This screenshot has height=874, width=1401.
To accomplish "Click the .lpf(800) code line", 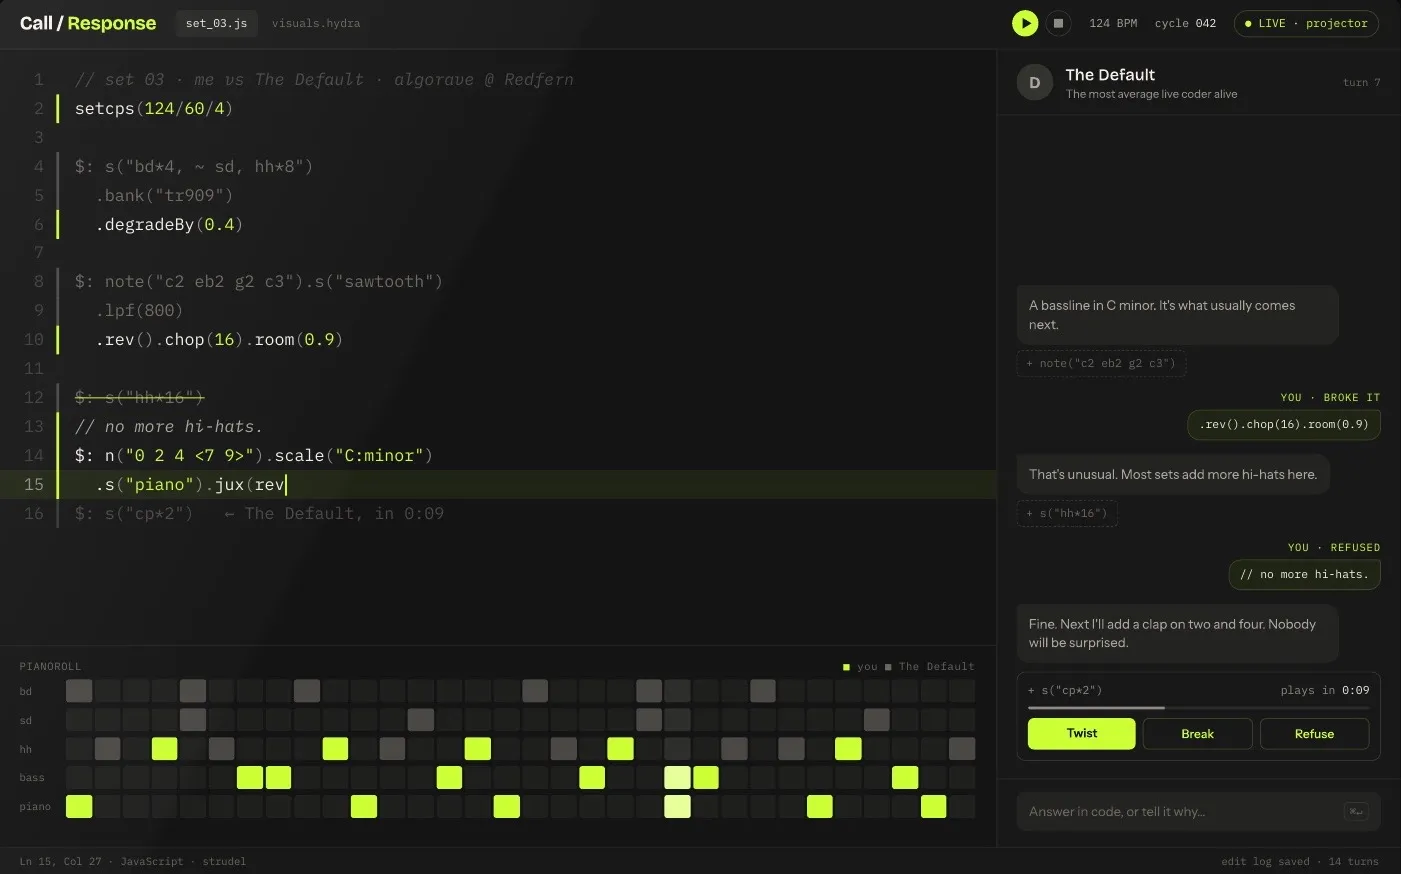I will [139, 311].
